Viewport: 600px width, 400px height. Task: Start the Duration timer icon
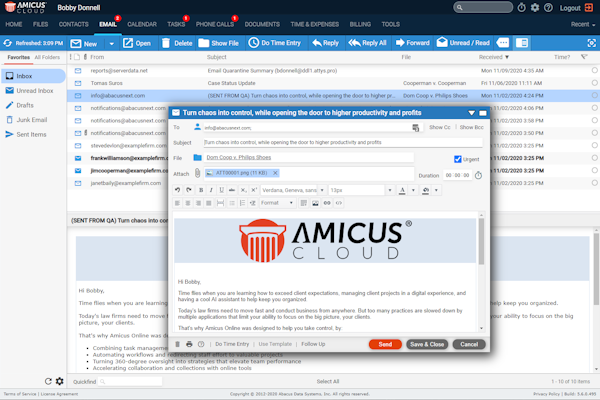click(478, 175)
